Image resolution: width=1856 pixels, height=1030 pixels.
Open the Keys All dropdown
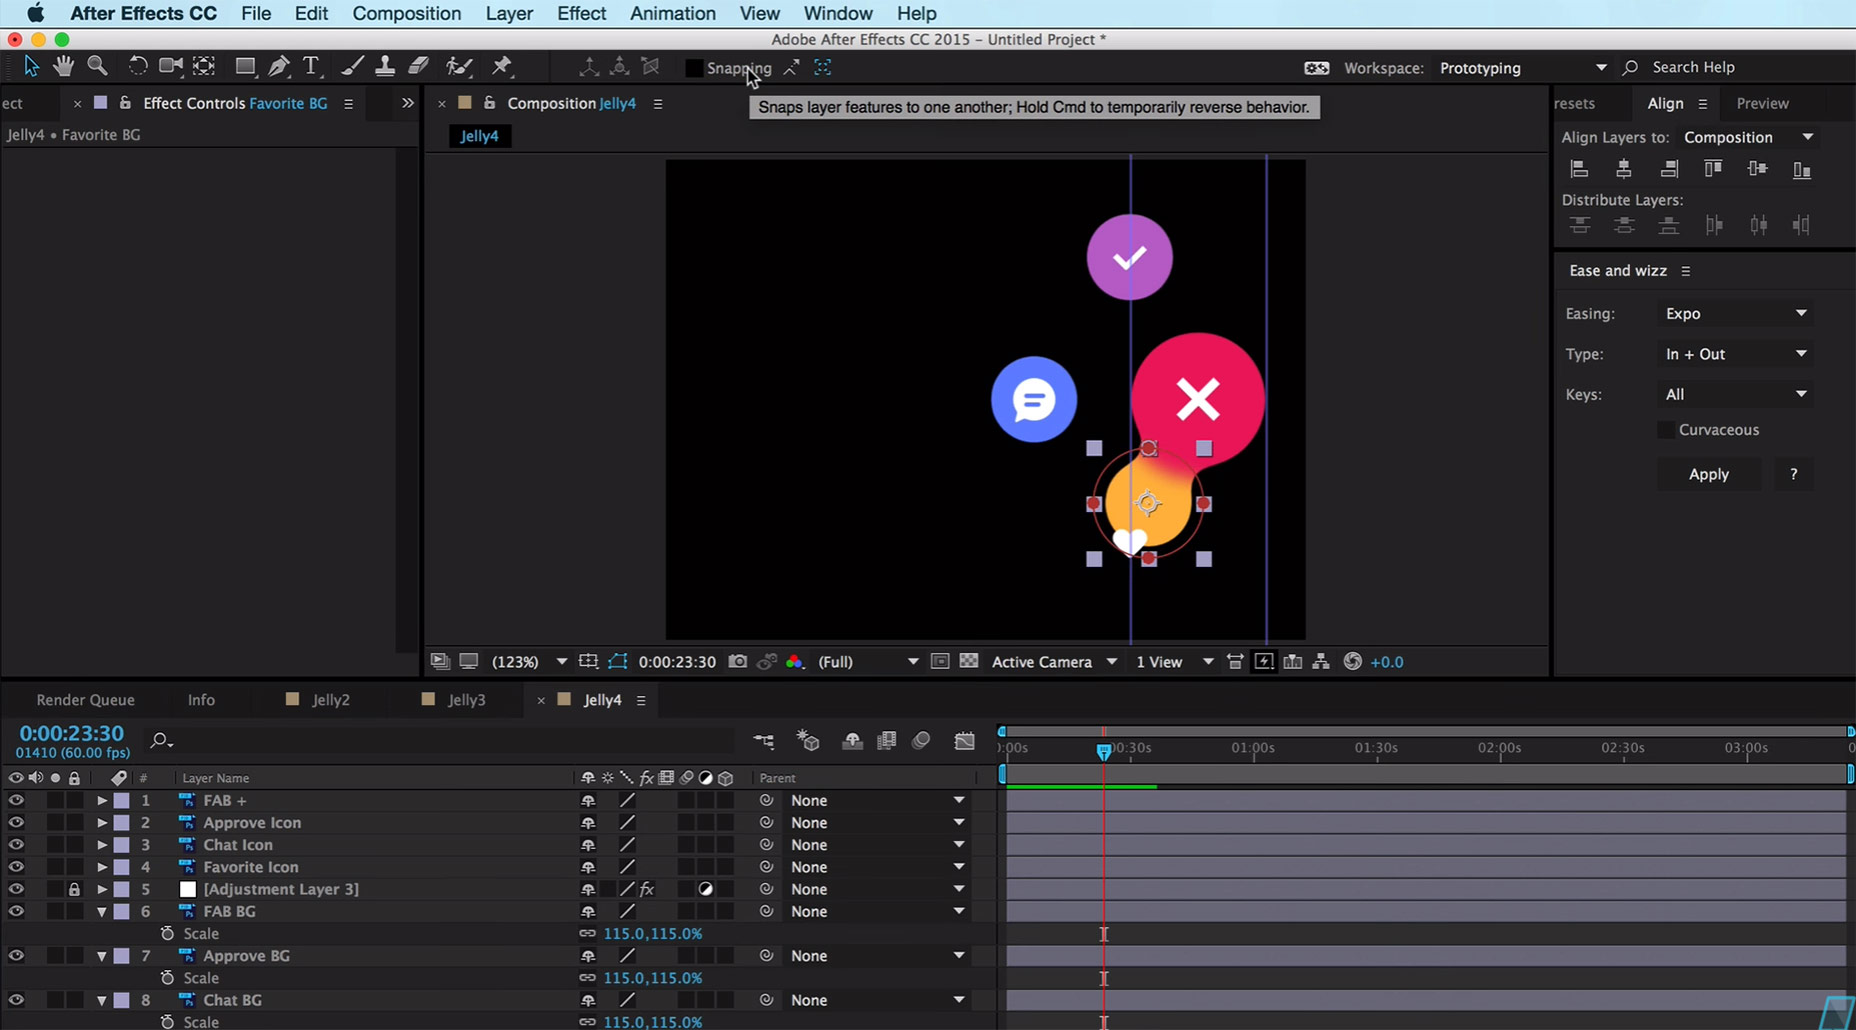1735,394
